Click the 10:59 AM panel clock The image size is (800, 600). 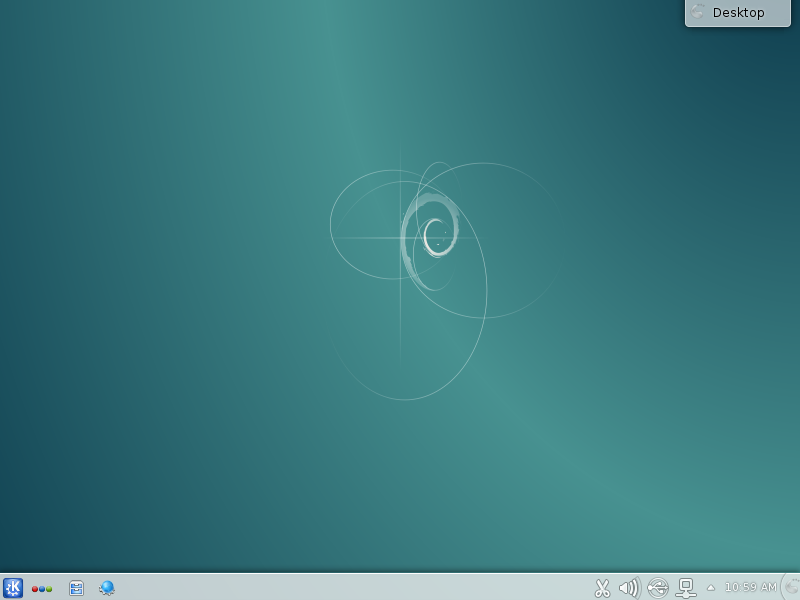(x=750, y=587)
